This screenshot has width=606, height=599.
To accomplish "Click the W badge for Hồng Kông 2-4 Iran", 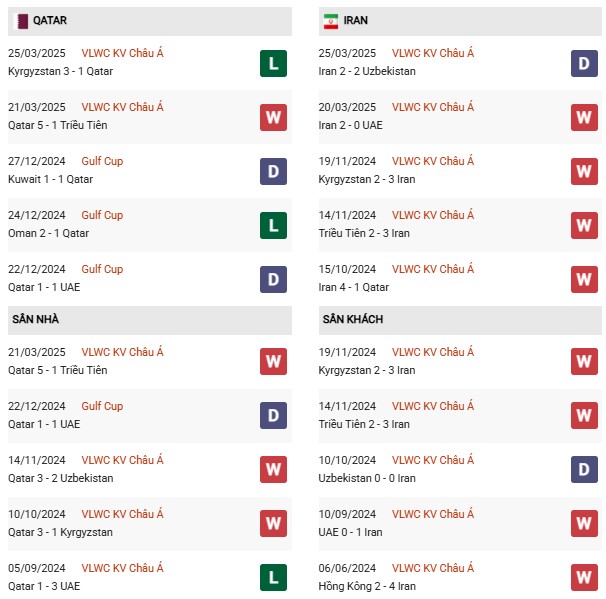I will [x=584, y=578].
